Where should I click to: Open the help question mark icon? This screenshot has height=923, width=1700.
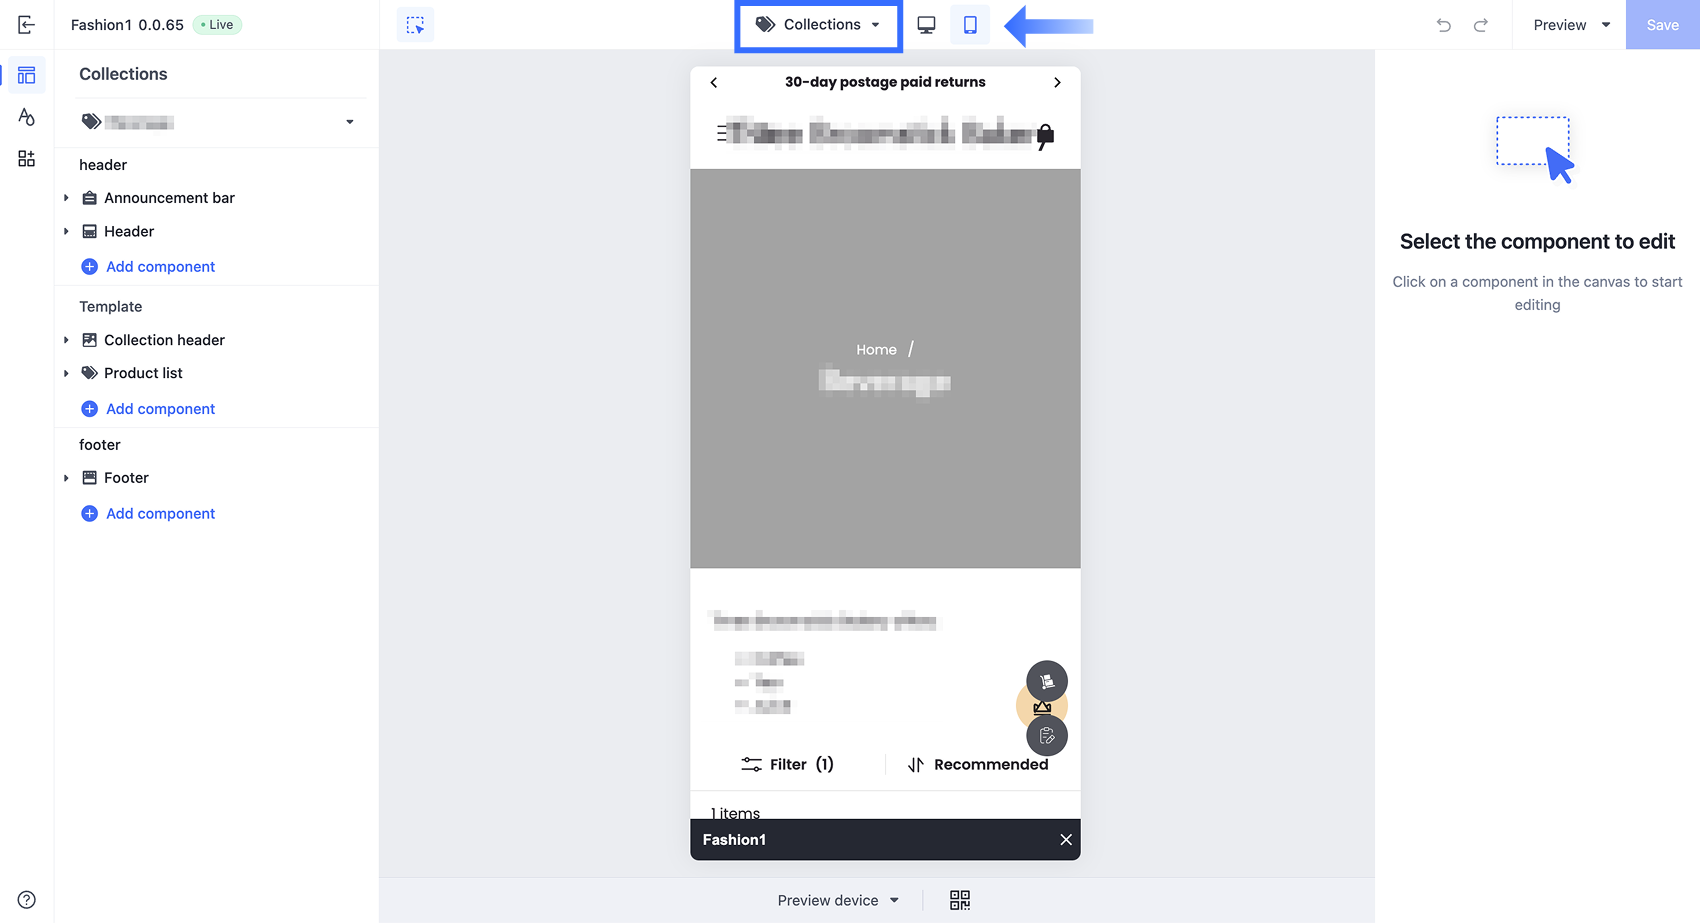click(27, 899)
